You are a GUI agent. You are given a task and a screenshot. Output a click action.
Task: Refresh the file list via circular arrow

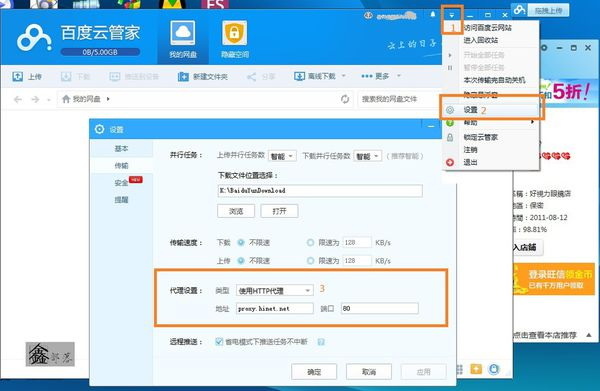click(345, 99)
